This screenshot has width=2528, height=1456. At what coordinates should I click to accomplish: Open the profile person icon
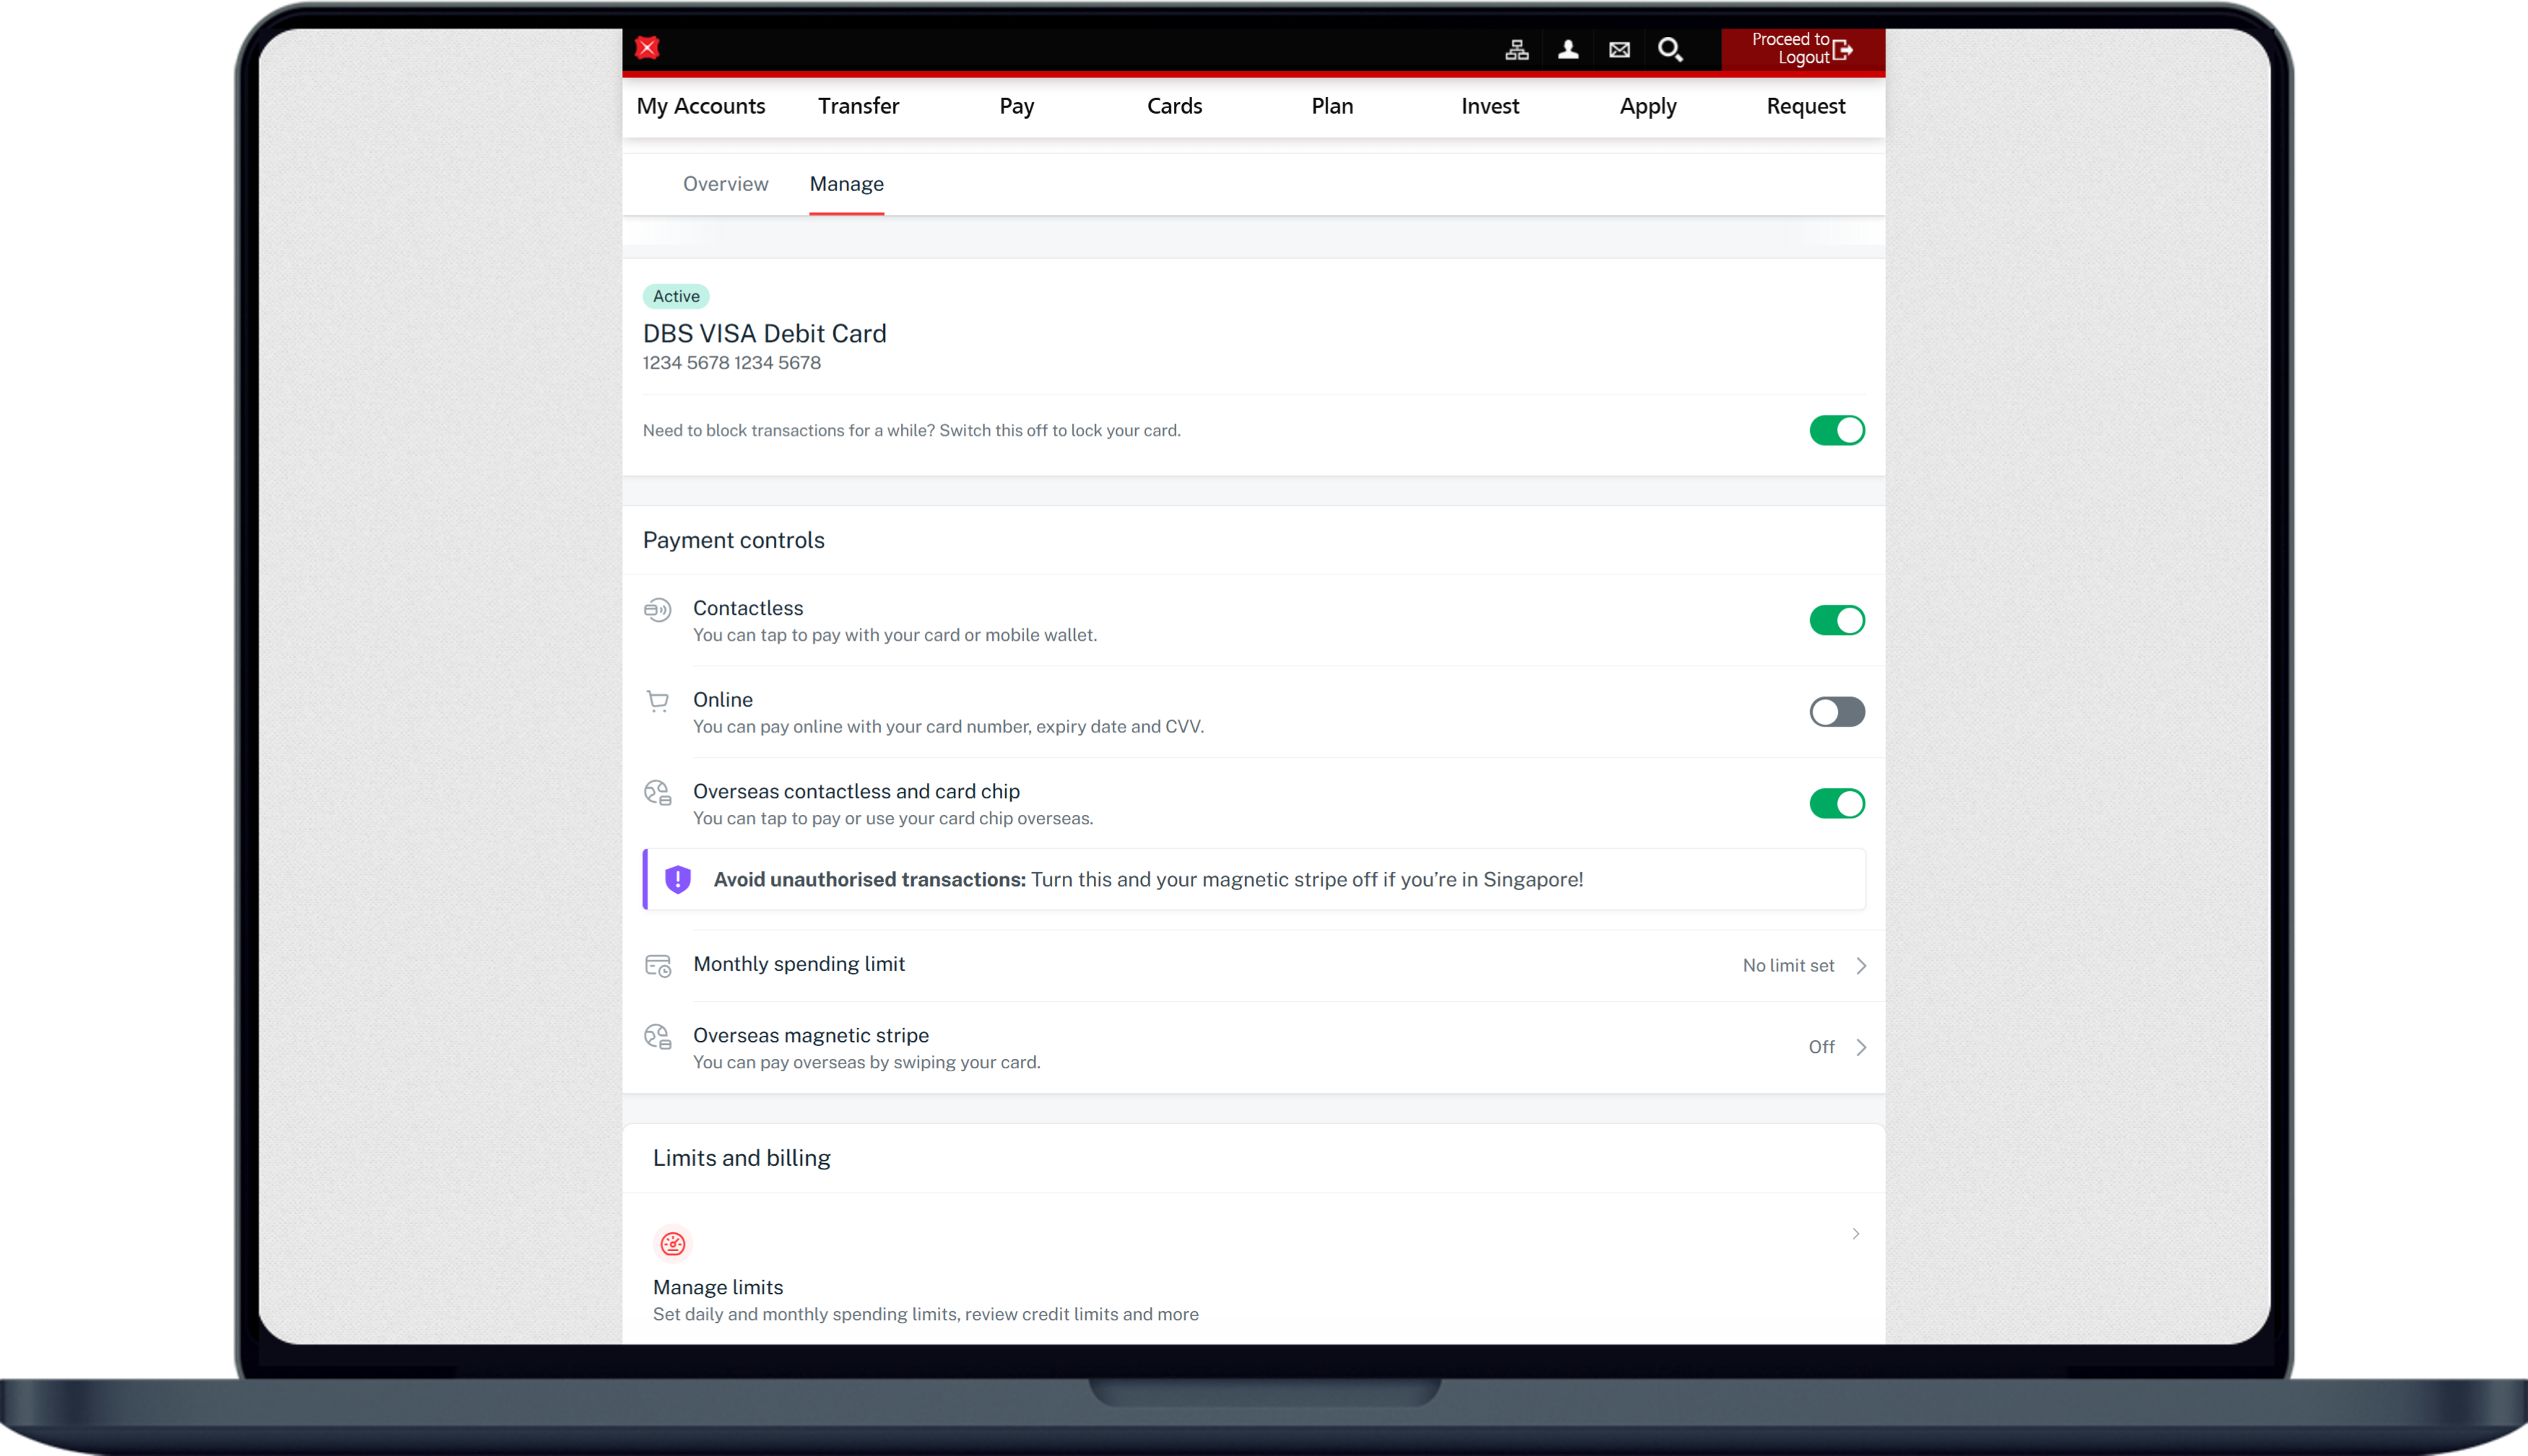[1568, 50]
